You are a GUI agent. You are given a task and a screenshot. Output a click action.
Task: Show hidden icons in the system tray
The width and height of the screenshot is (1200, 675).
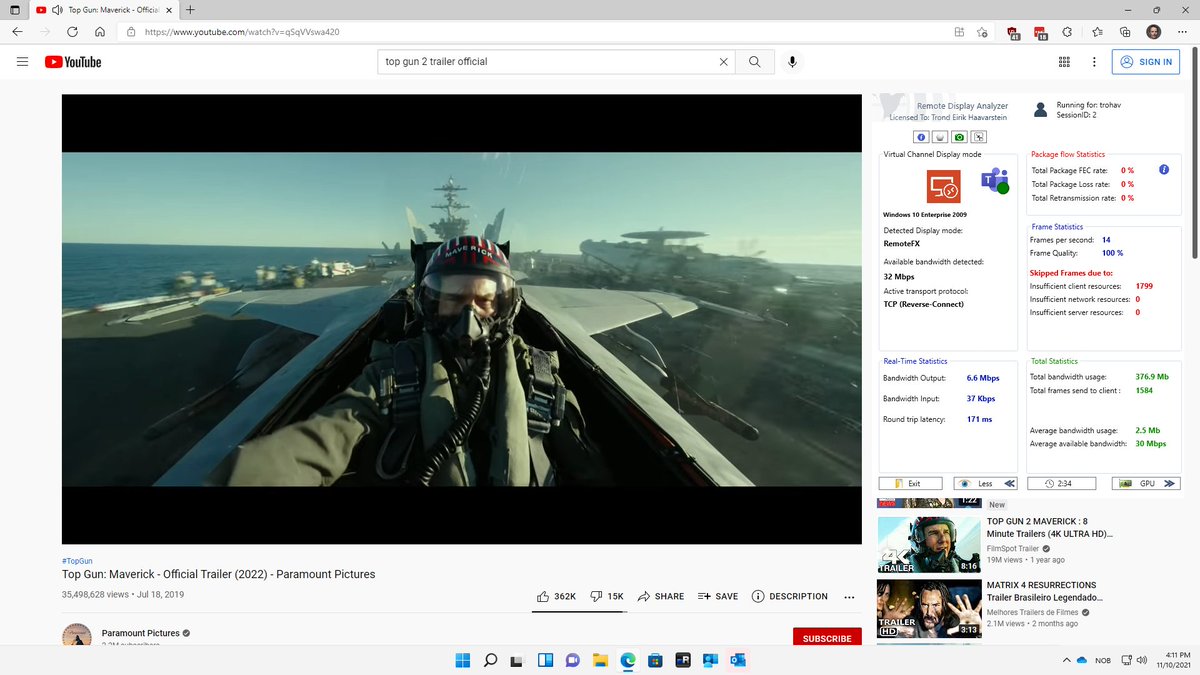tap(1065, 660)
